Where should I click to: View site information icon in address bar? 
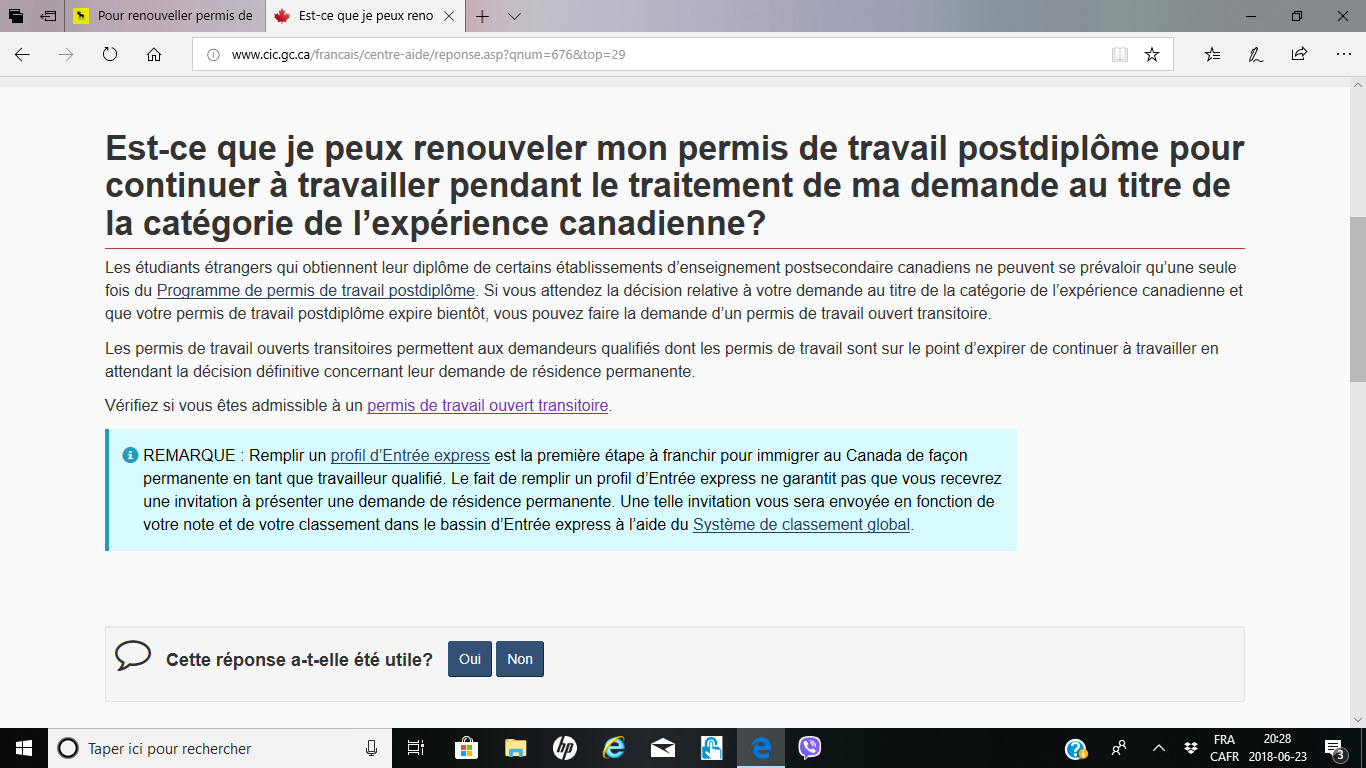click(213, 55)
